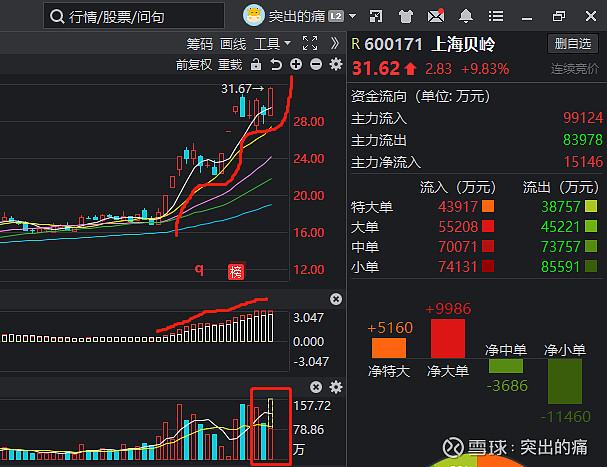The height and width of the screenshot is (467, 607).
Task: Click the 榜 badge on the chart
Action: [236, 272]
